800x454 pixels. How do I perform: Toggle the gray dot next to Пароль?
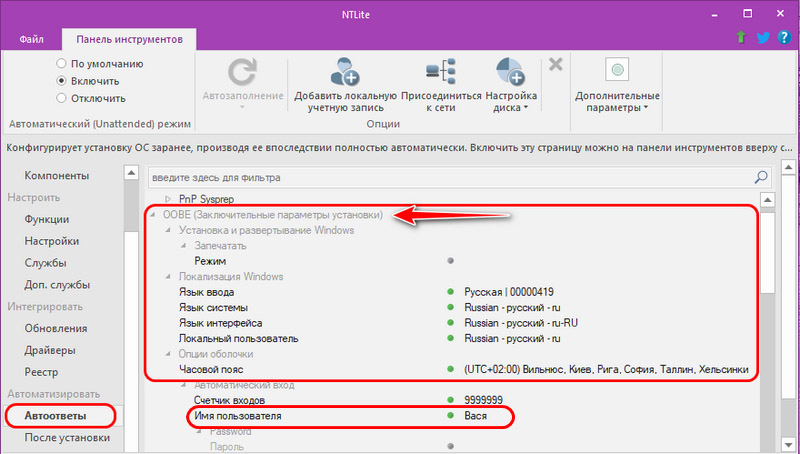(x=451, y=446)
